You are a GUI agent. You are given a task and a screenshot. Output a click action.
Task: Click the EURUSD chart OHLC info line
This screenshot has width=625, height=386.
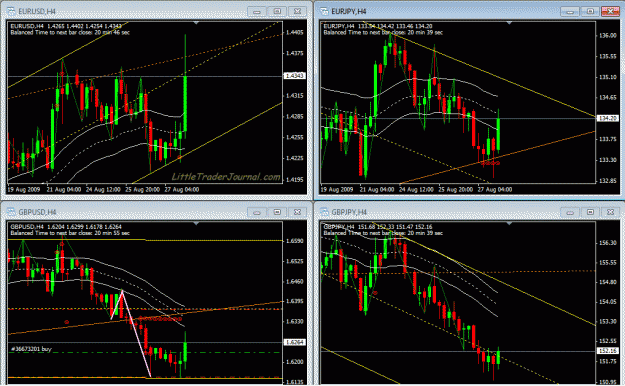[x=66, y=26]
